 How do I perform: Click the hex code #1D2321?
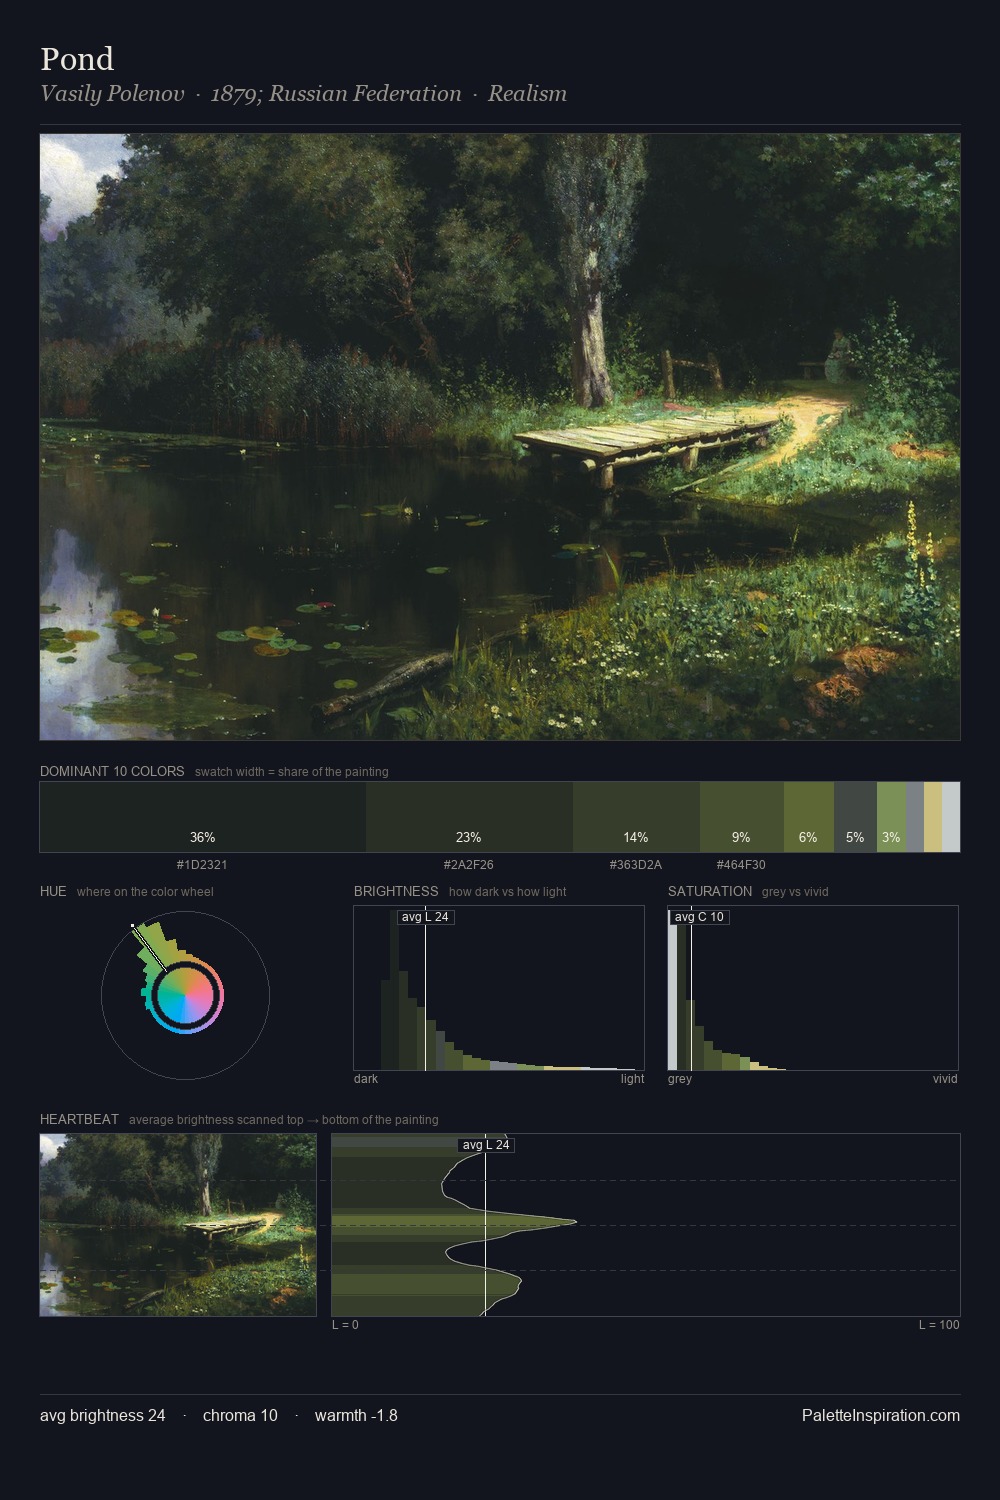[203, 865]
